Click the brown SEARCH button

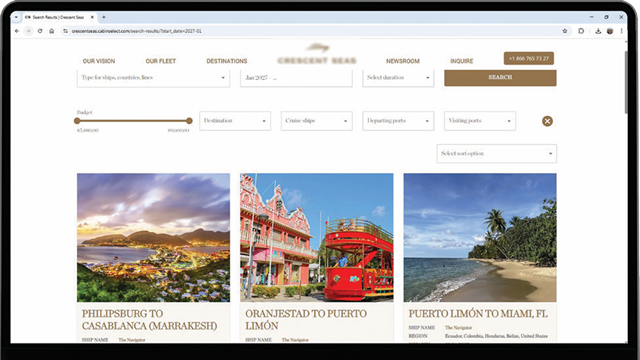[500, 78]
